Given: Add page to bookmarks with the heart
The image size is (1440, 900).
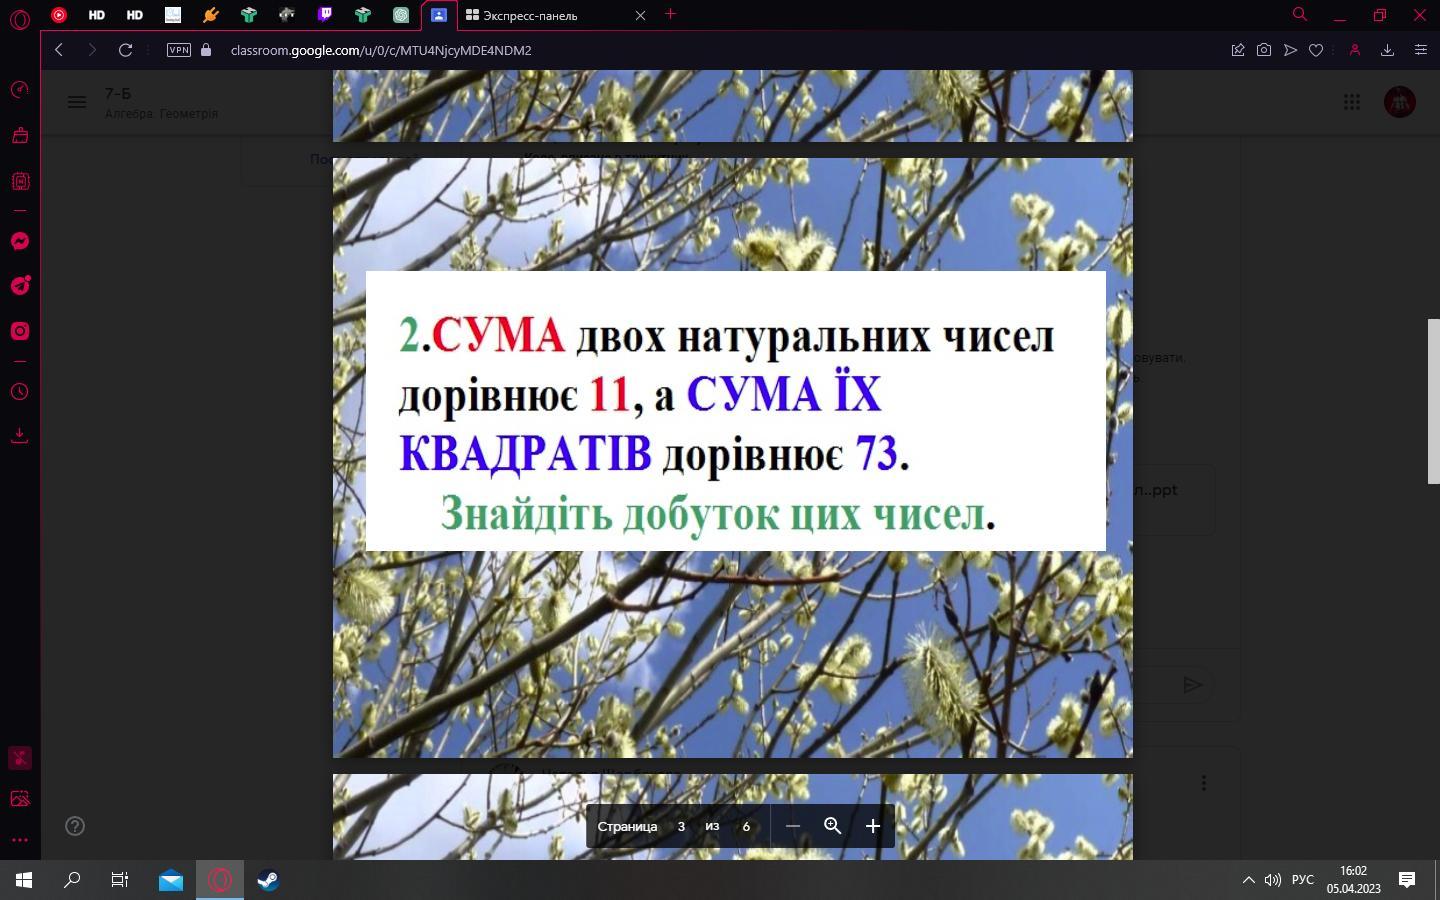Looking at the screenshot, I should tap(1316, 50).
